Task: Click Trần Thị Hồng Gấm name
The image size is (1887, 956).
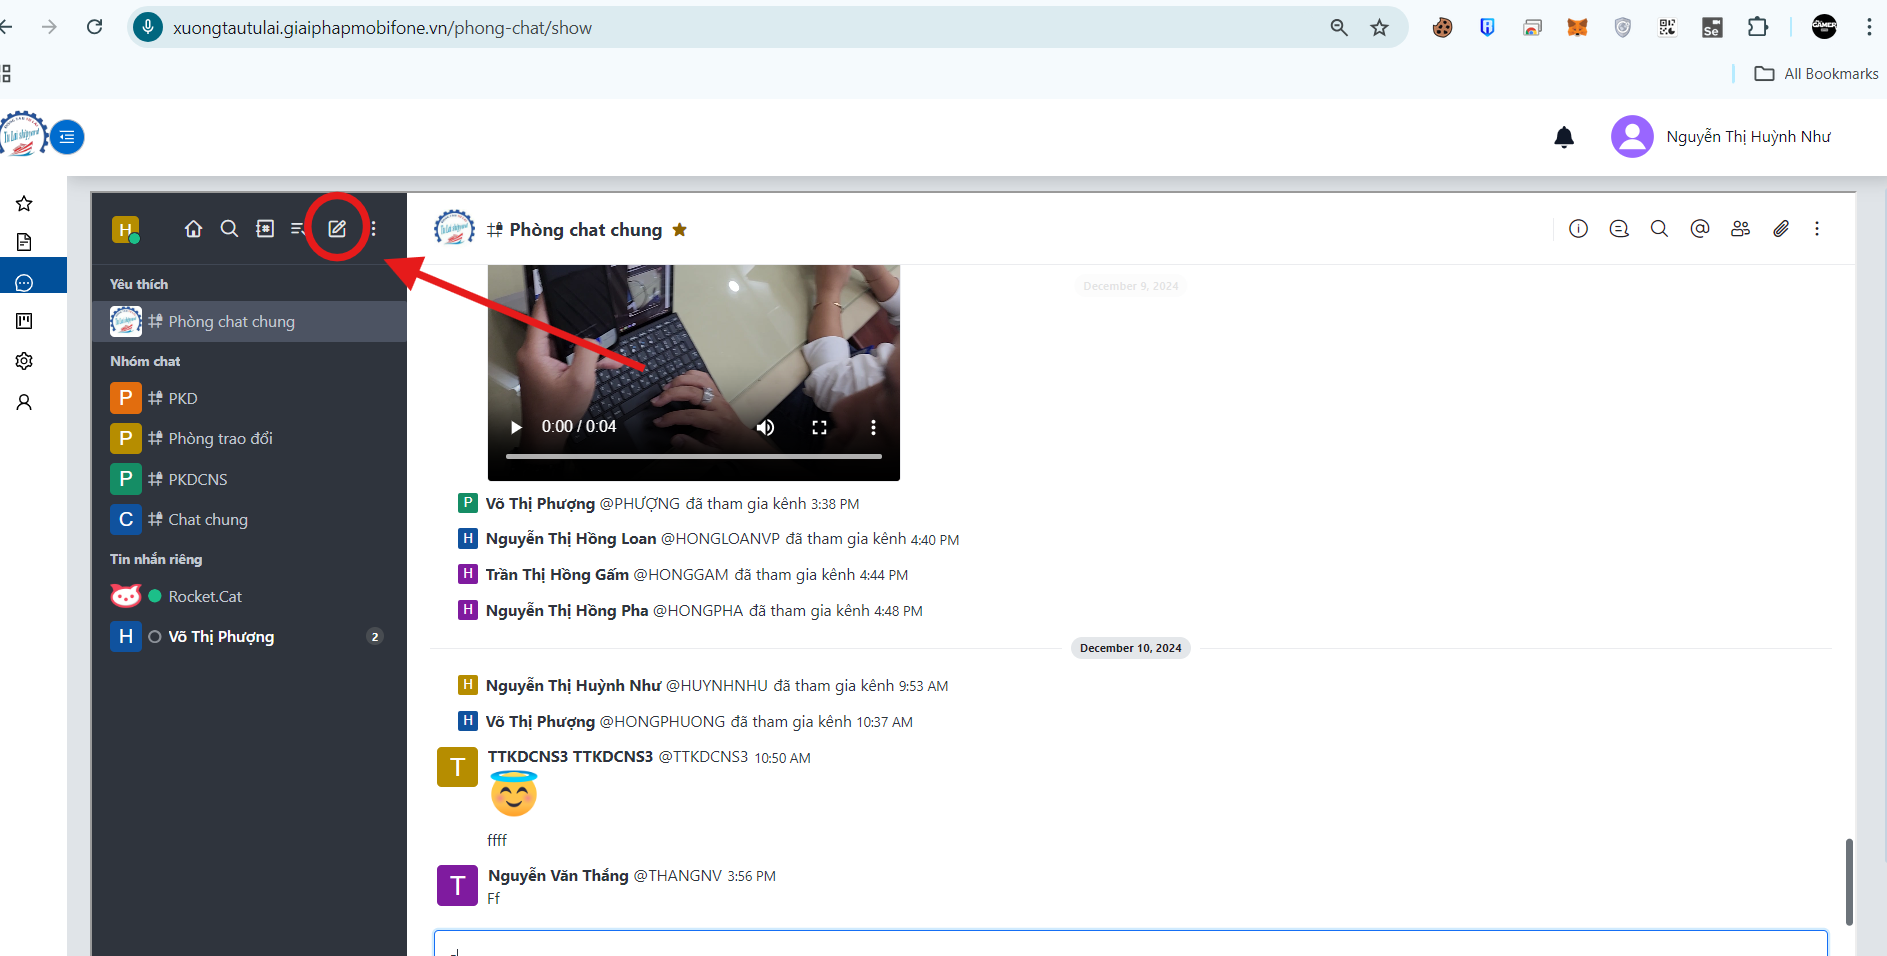Action: pos(557,575)
